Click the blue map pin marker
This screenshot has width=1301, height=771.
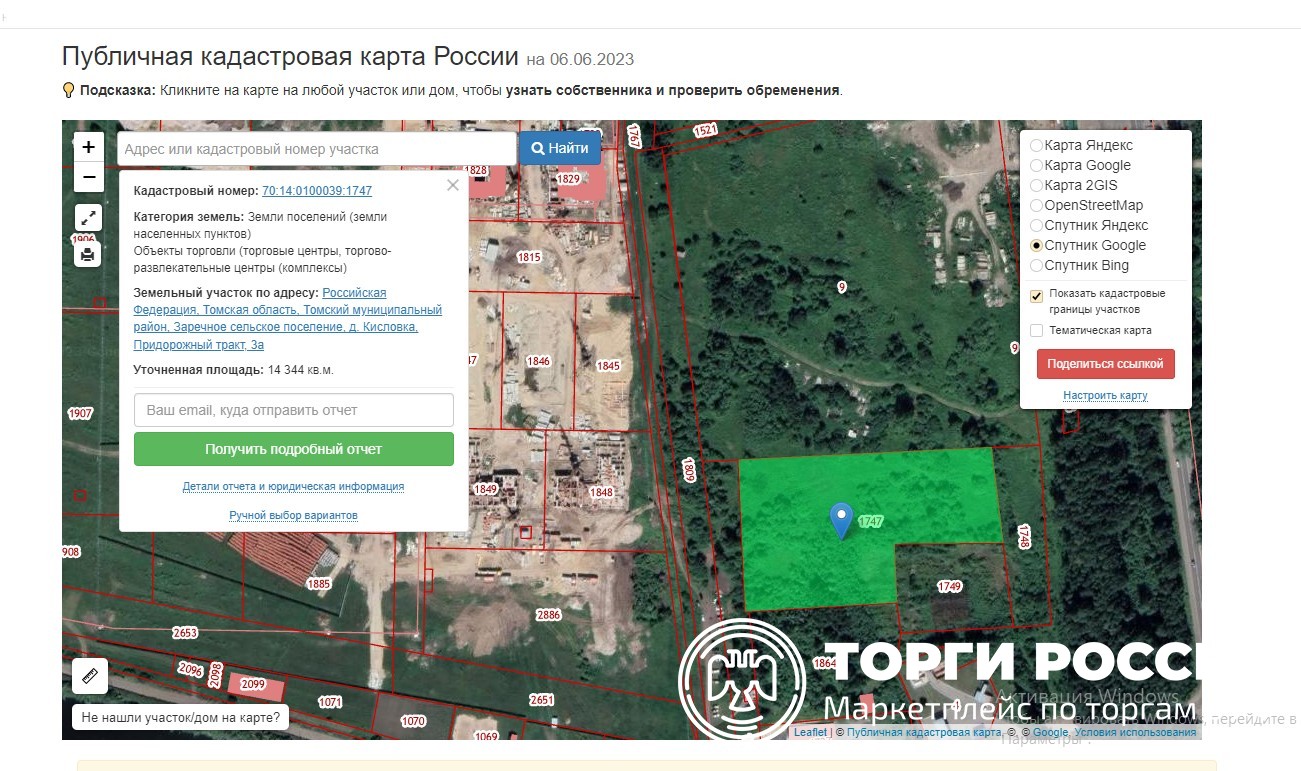tap(842, 519)
